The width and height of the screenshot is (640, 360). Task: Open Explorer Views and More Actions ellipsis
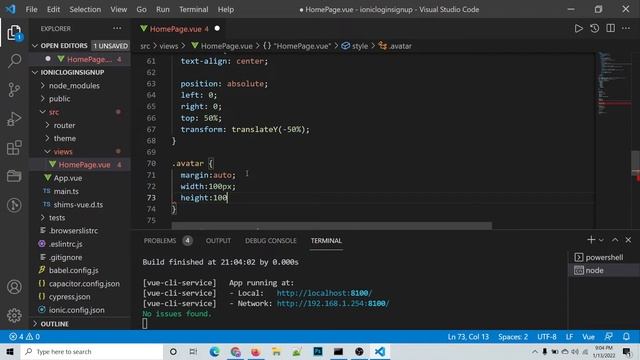pos(117,28)
